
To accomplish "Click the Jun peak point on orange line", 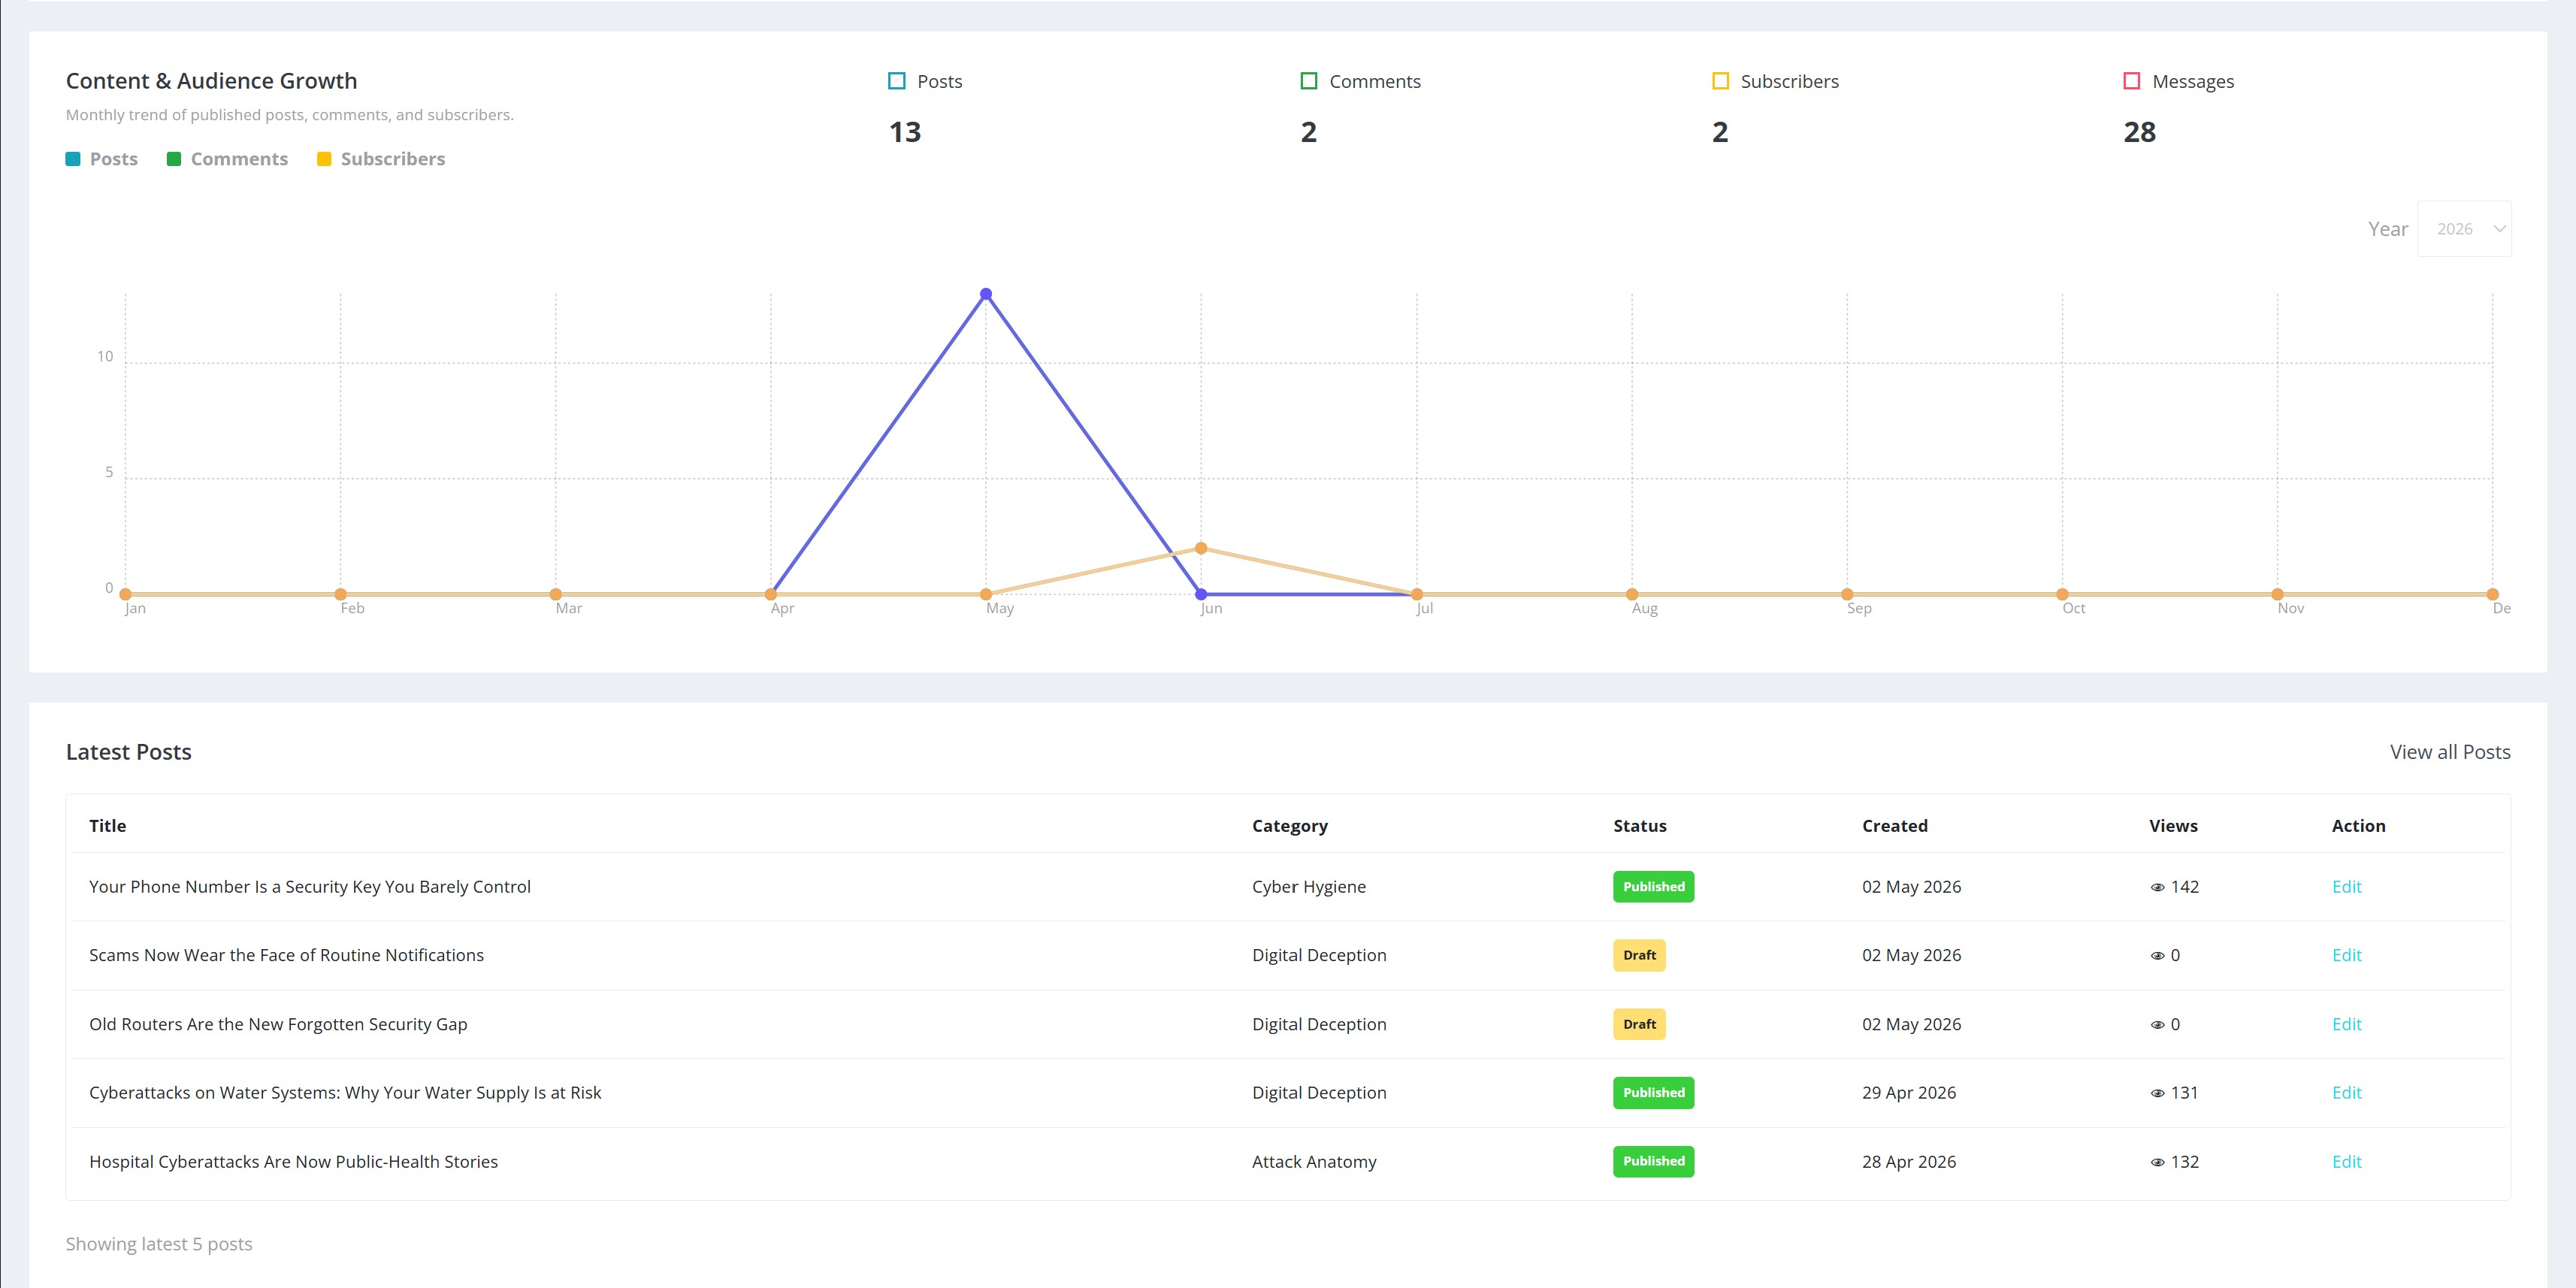I will pos(1201,548).
